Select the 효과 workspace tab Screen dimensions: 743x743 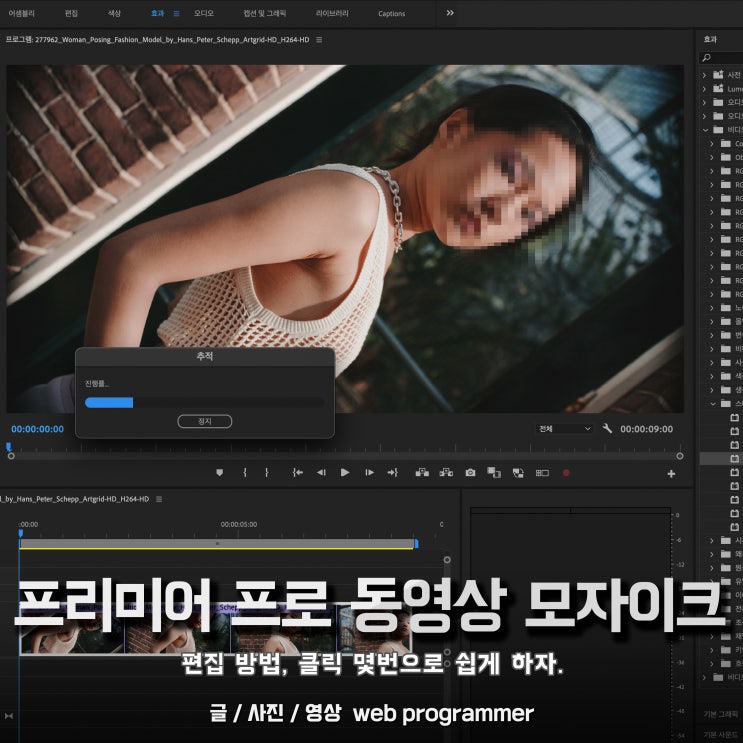tap(157, 13)
